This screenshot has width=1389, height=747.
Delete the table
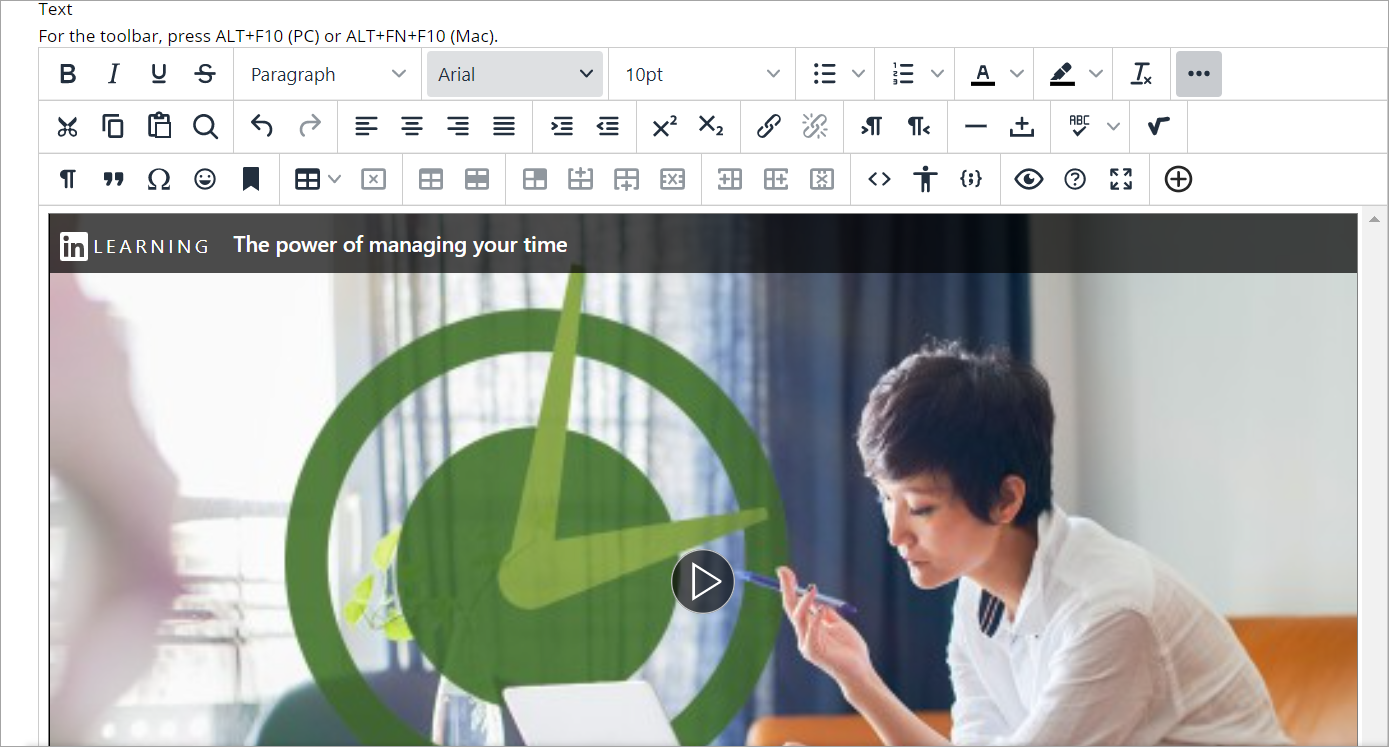(x=373, y=179)
